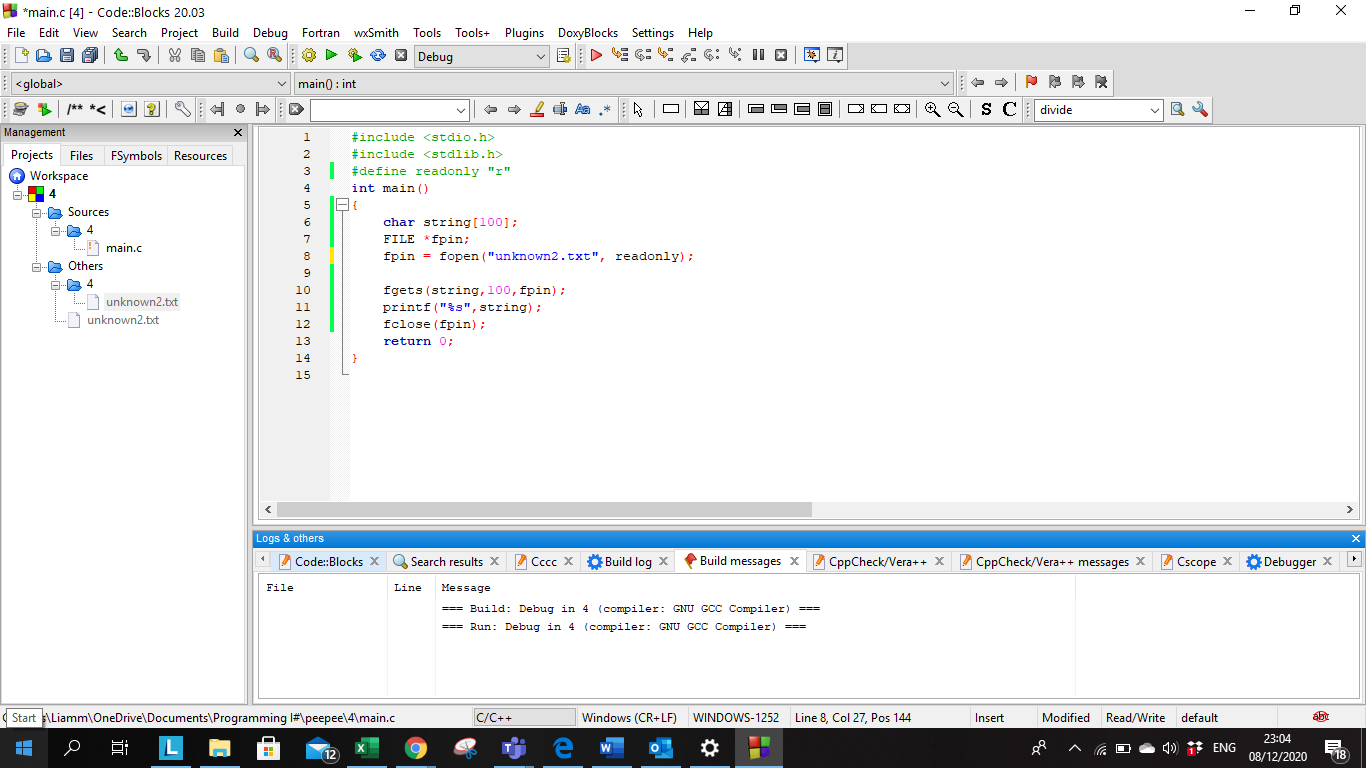Viewport: 1366px width, 768px height.
Task: Open Find with the magnifying glass icon
Action: point(252,56)
